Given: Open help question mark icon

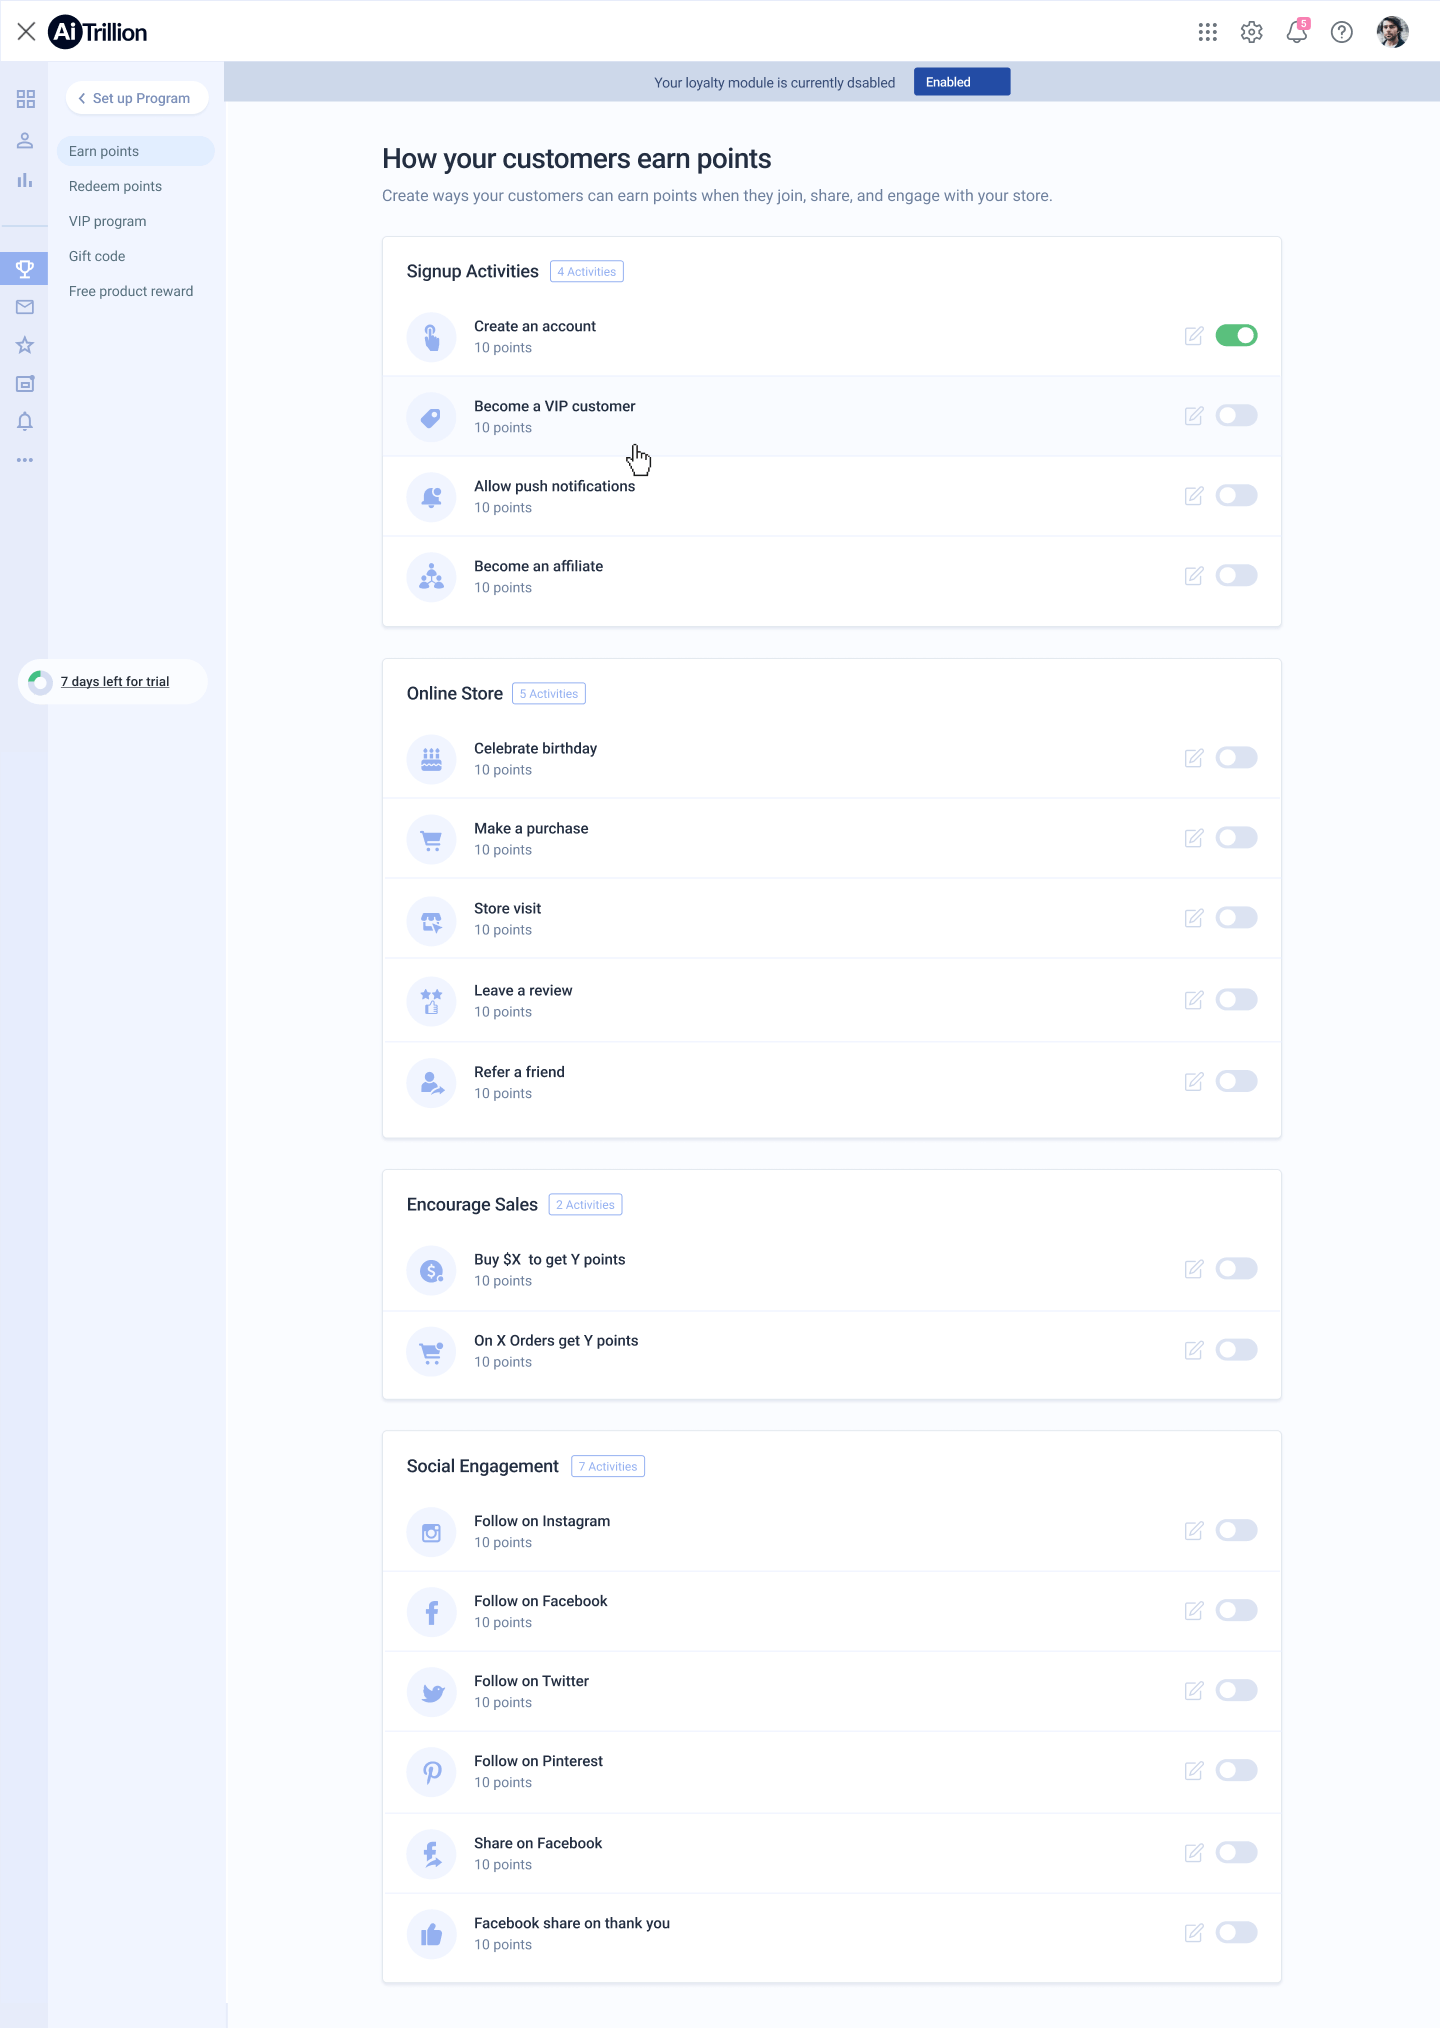Looking at the screenshot, I should click(x=1342, y=32).
